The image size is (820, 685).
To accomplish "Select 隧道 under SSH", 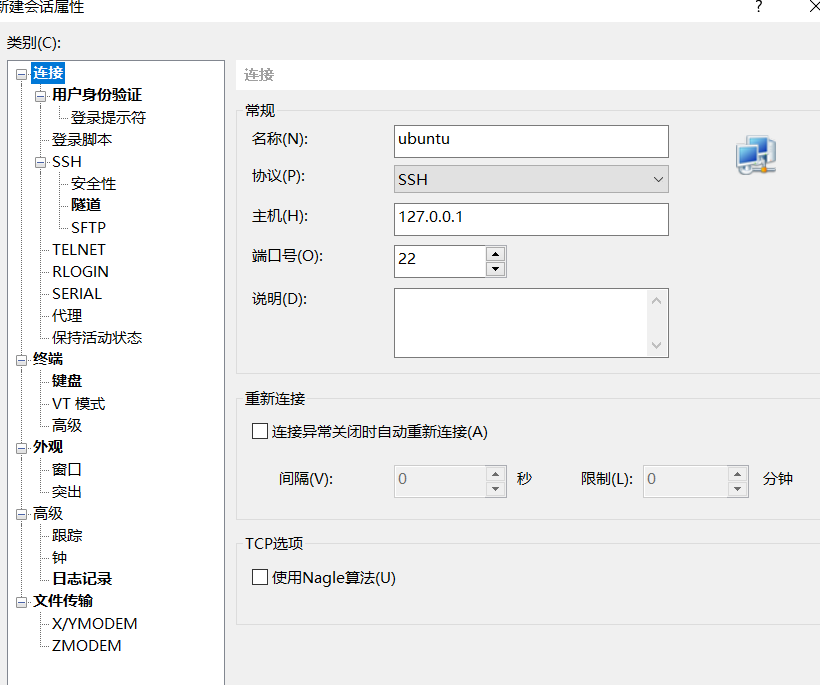I will click(86, 205).
